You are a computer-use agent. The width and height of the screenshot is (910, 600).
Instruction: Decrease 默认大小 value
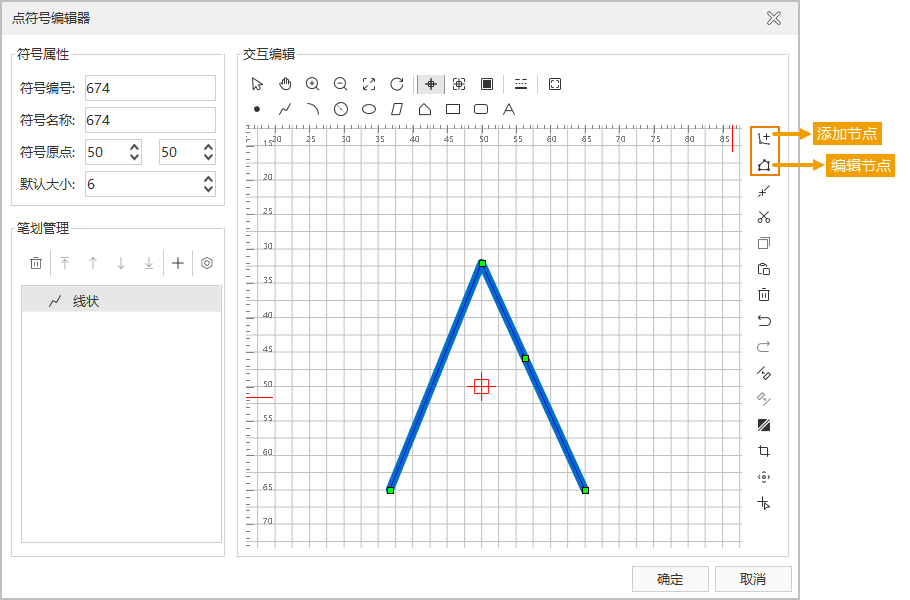[209, 190]
